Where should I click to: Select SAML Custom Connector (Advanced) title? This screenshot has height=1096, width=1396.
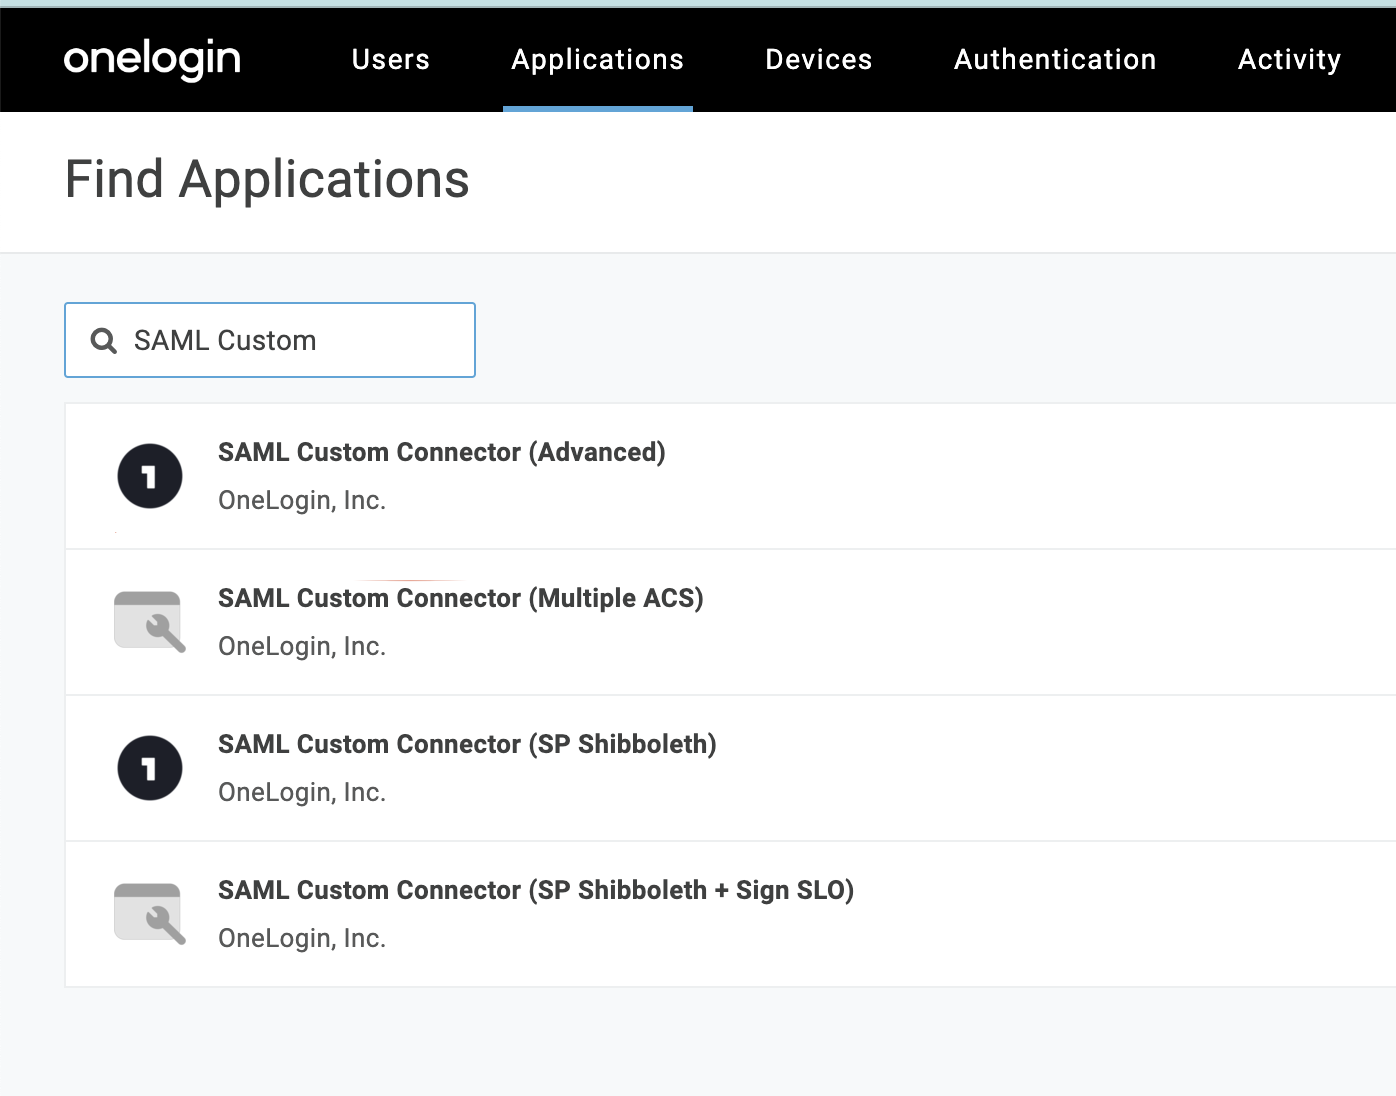(x=441, y=452)
